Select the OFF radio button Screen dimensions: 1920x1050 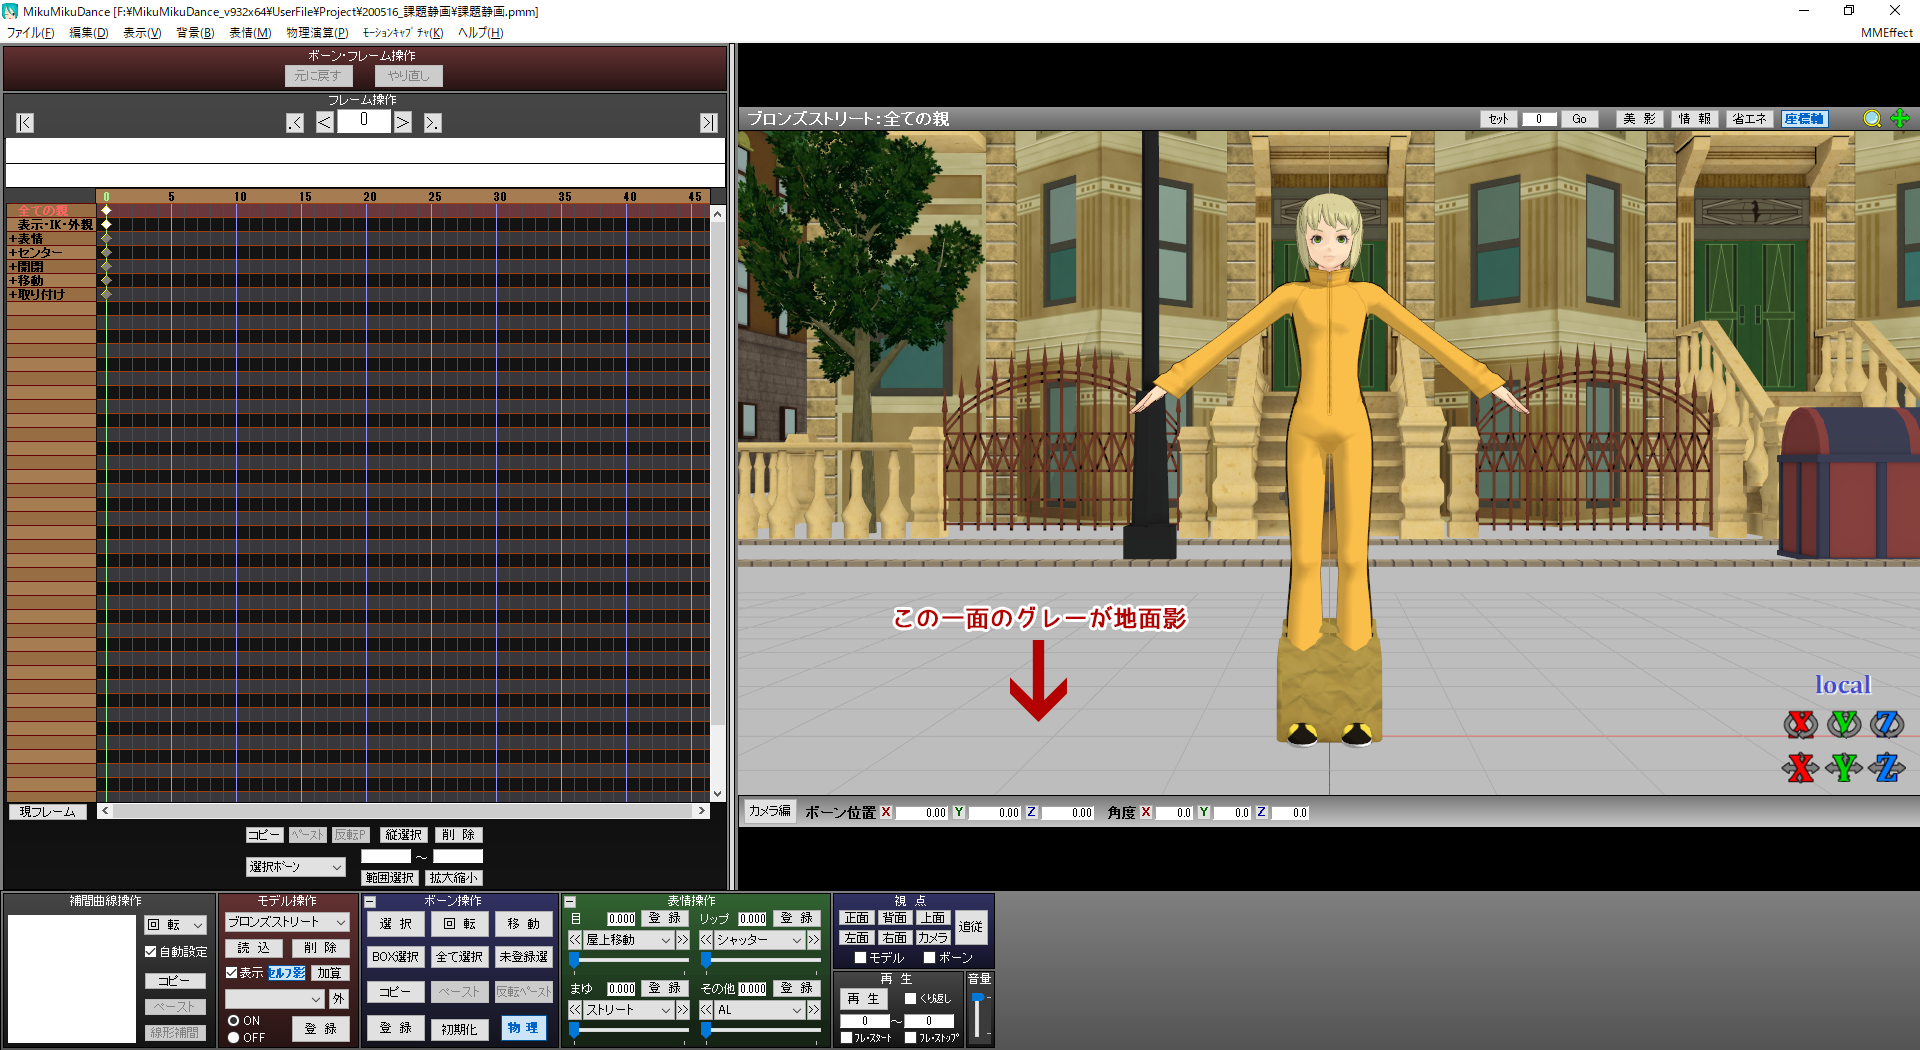233,1038
